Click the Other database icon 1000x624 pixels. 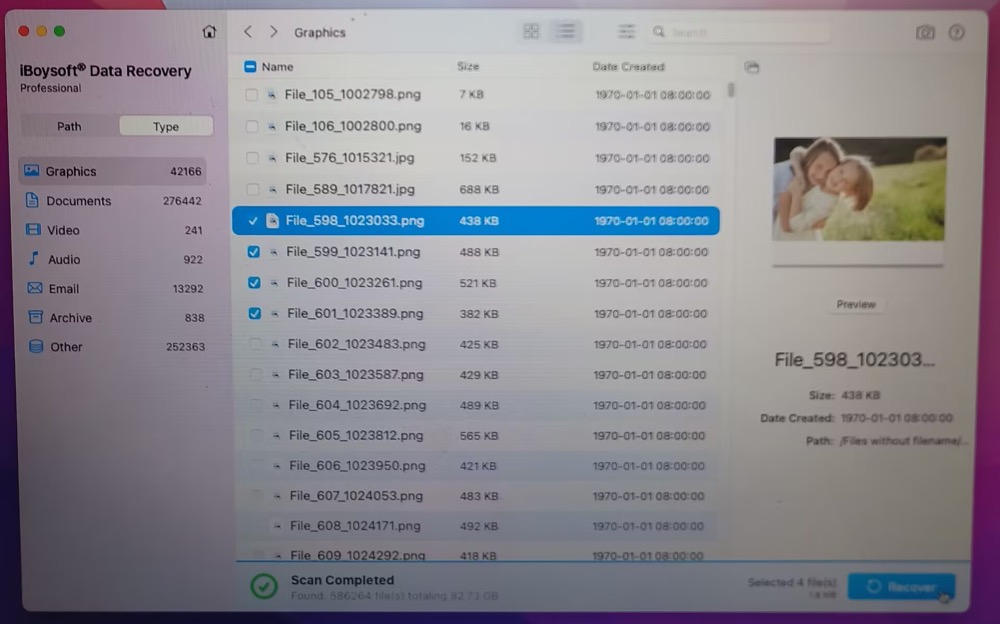point(36,346)
